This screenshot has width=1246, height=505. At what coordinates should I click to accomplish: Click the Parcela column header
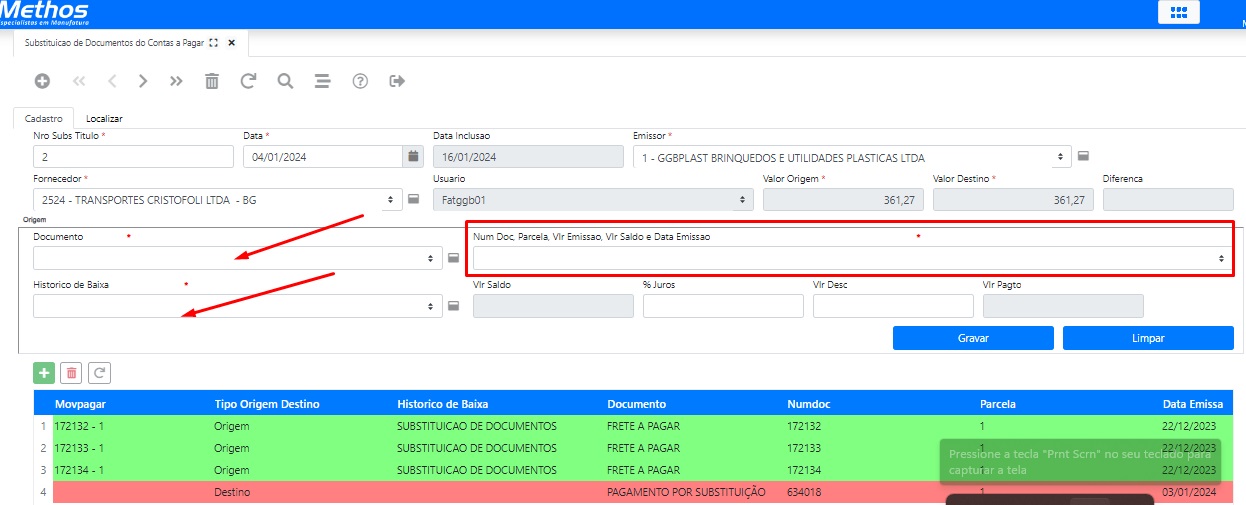click(x=997, y=404)
